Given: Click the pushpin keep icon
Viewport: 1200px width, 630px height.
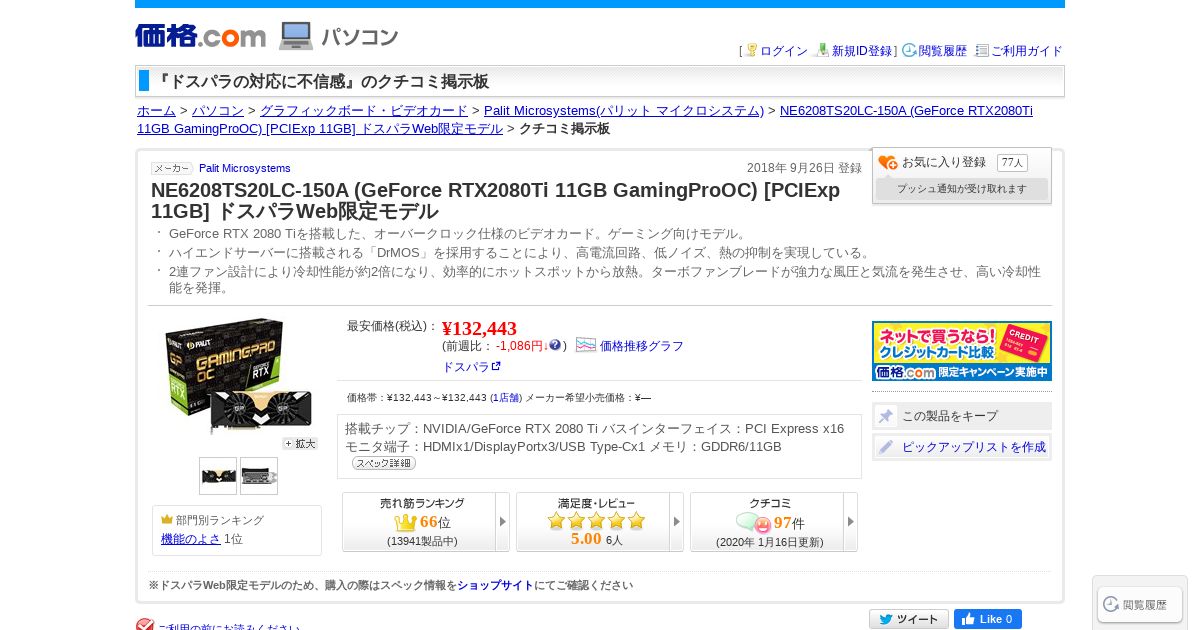Looking at the screenshot, I should click(886, 416).
